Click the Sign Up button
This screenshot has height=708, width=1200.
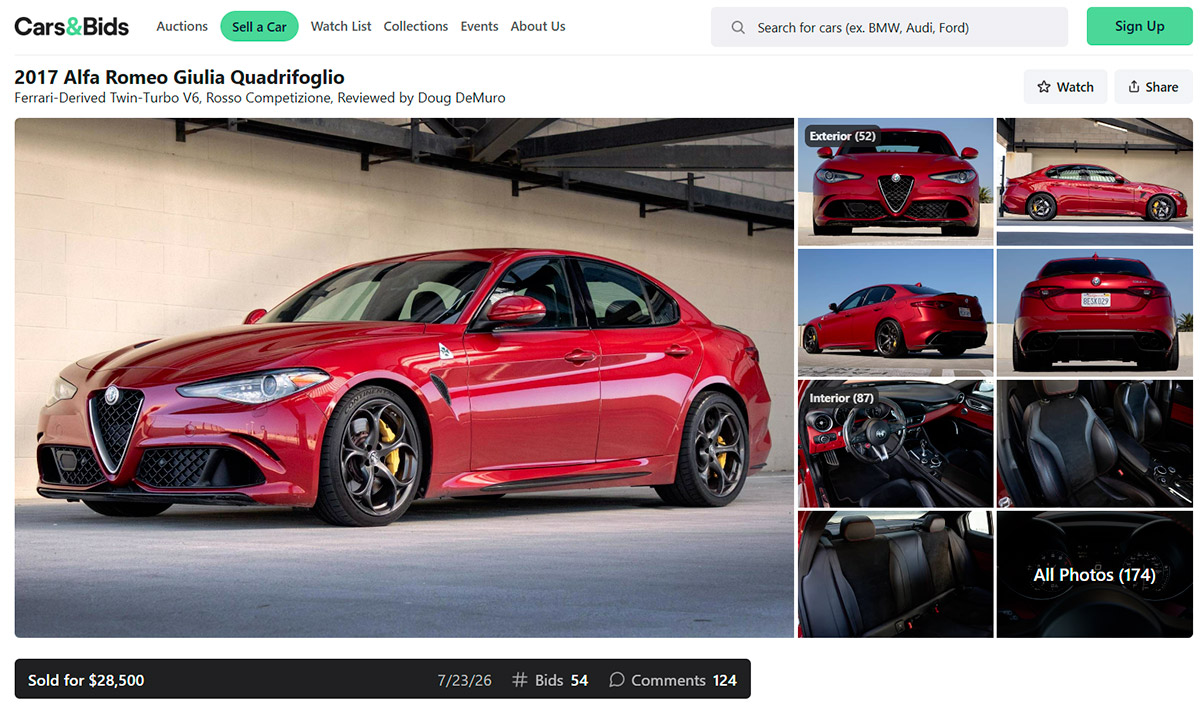[1140, 27]
